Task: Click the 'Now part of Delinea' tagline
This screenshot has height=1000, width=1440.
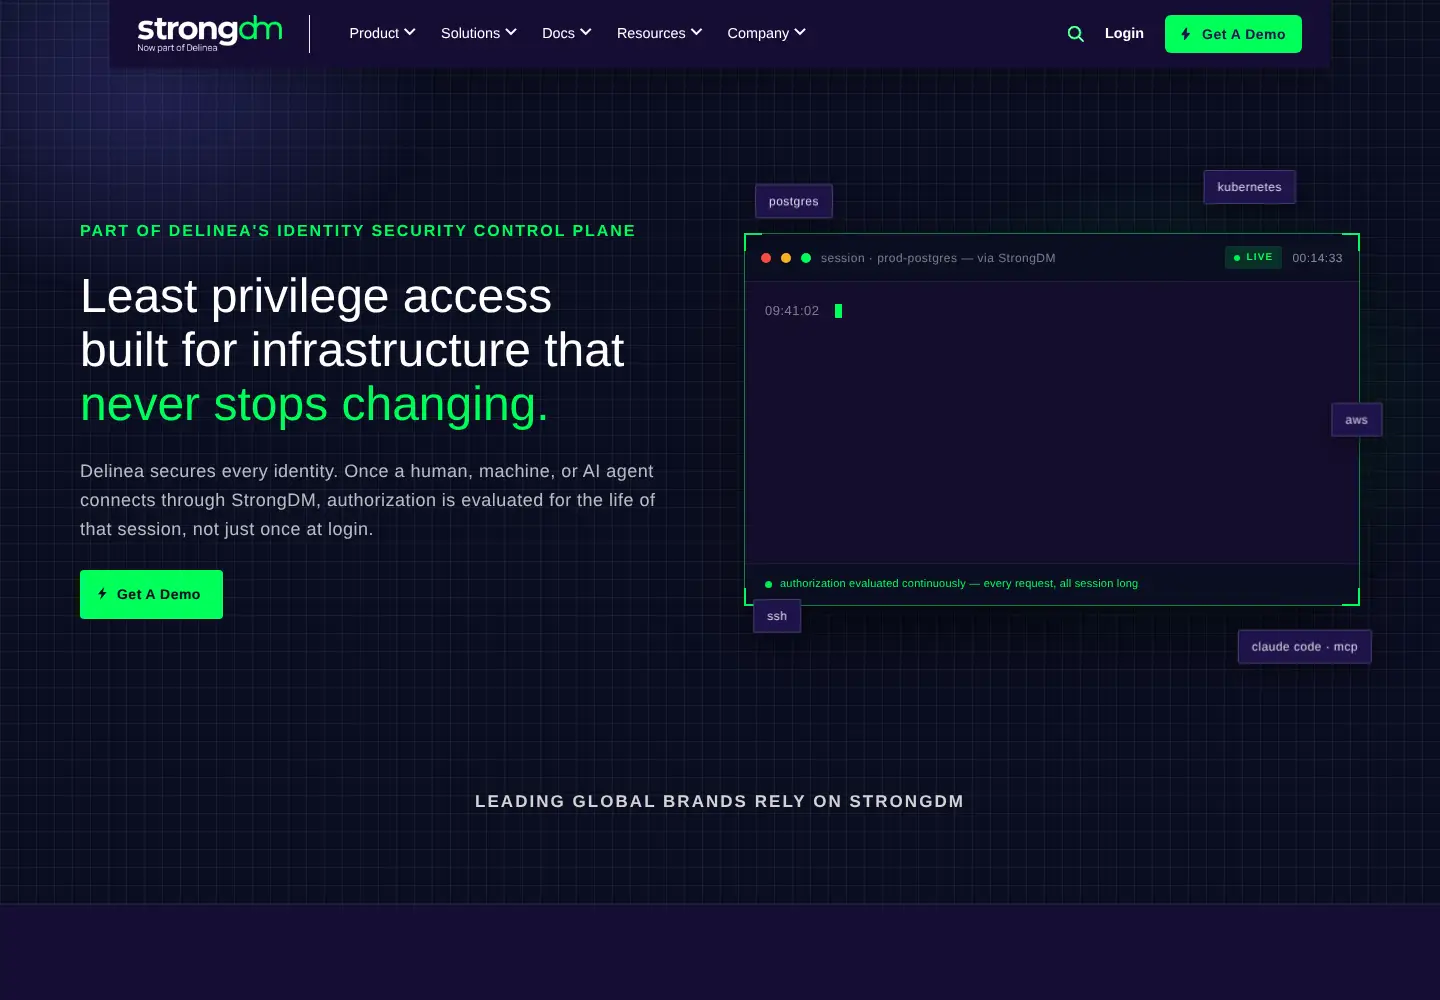Action: 177,48
